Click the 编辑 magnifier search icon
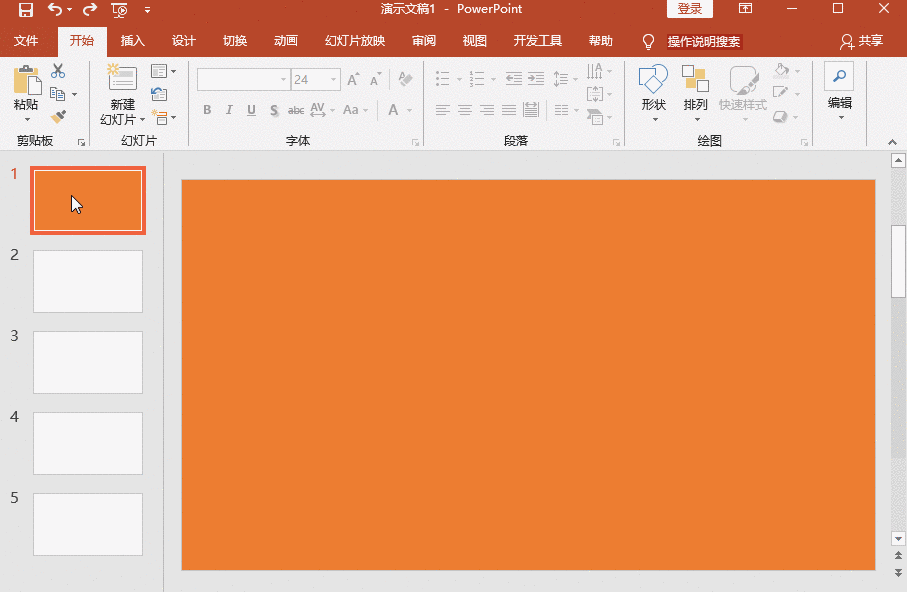The height and width of the screenshot is (592, 907). tap(839, 77)
